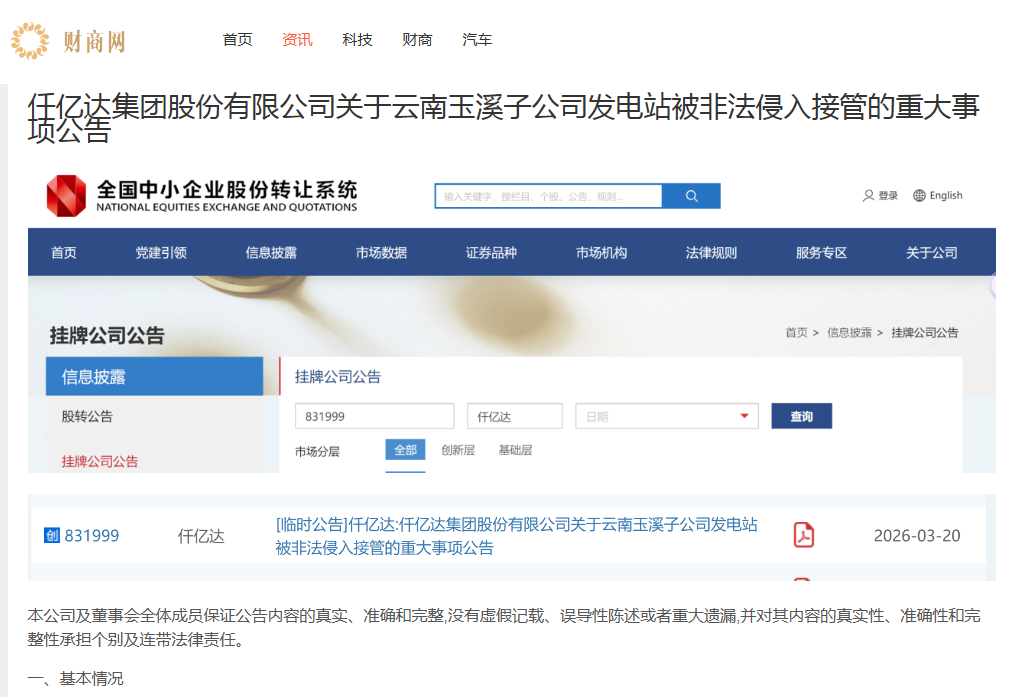Open 服务专区 in the blue navigation bar
This screenshot has height=697, width=1009.
821,252
